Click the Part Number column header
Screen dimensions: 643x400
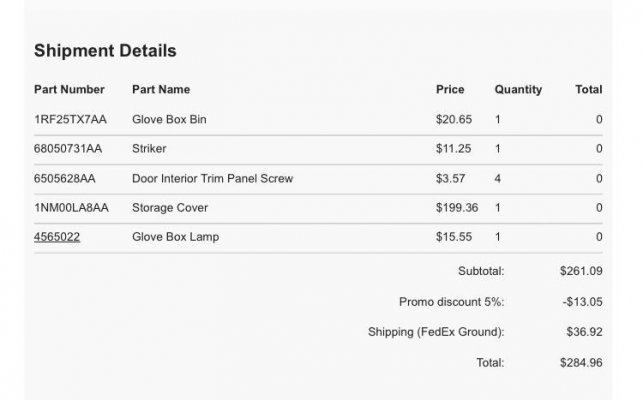[69, 89]
